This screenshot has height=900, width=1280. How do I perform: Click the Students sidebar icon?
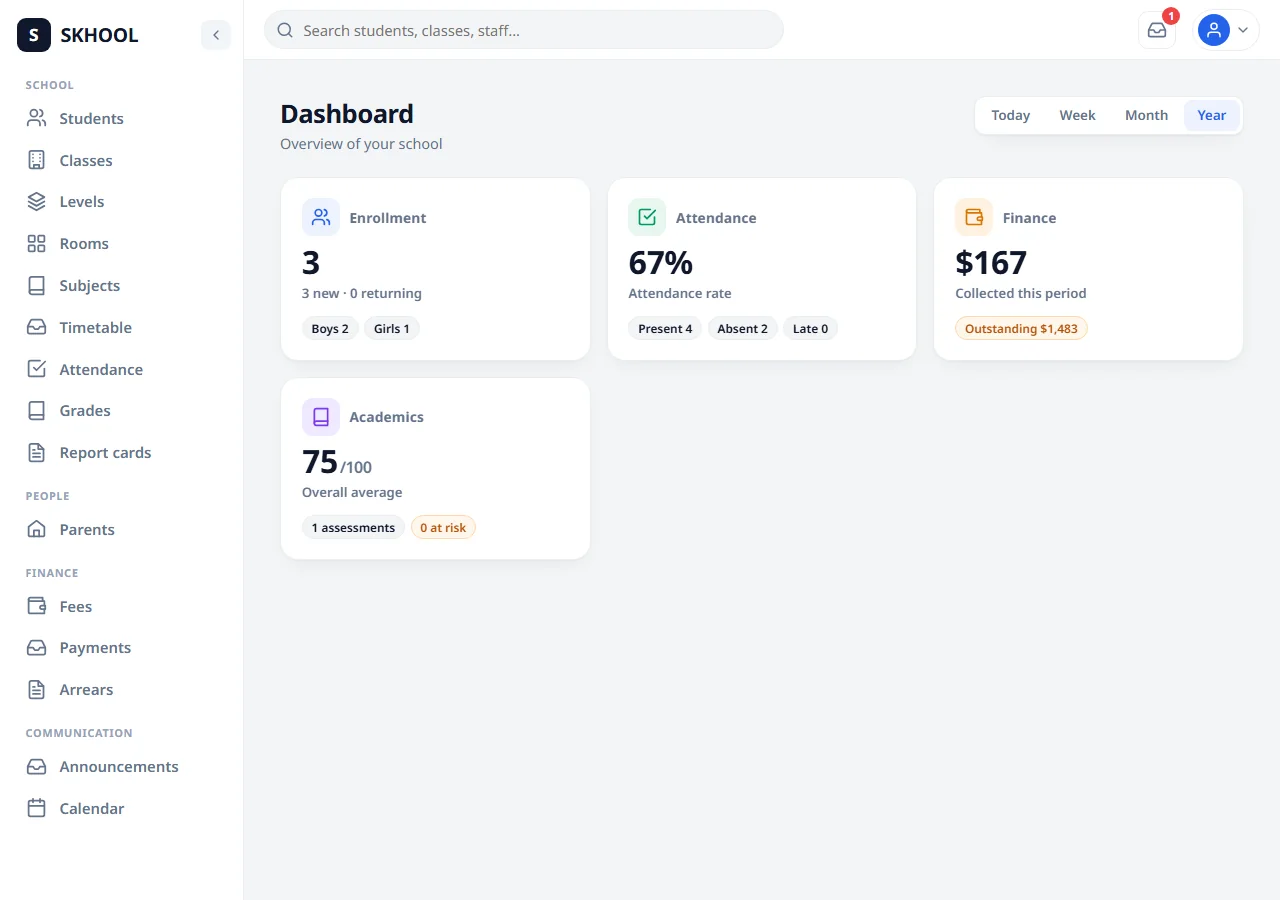(37, 118)
